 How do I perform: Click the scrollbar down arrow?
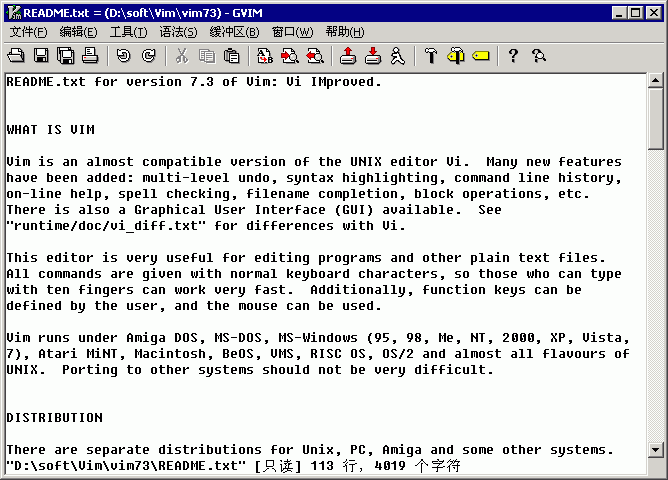click(x=655, y=450)
